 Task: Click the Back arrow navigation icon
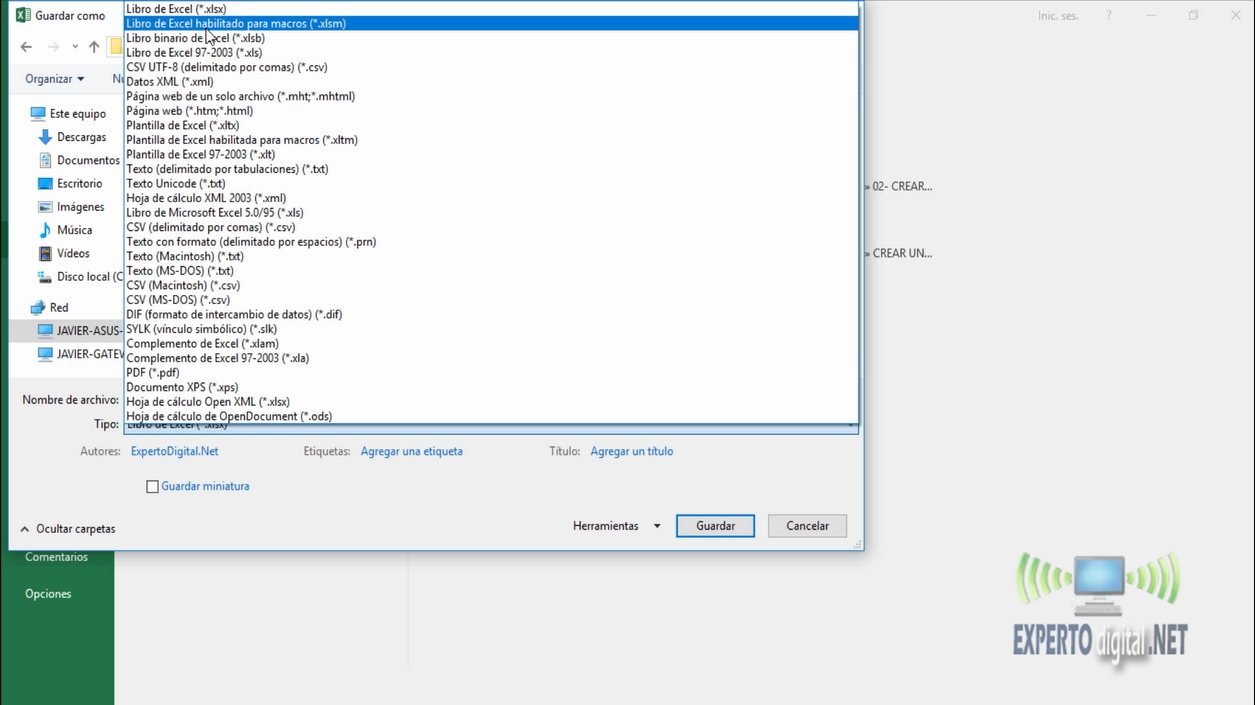click(x=26, y=47)
